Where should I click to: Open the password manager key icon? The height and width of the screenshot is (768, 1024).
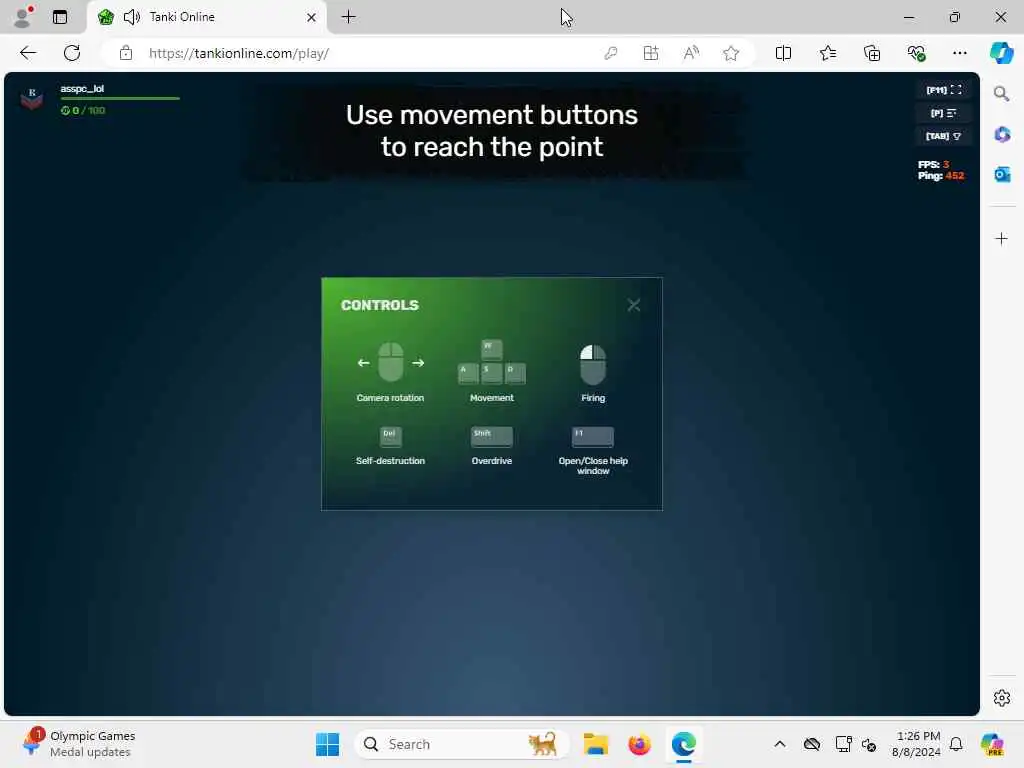[611, 54]
